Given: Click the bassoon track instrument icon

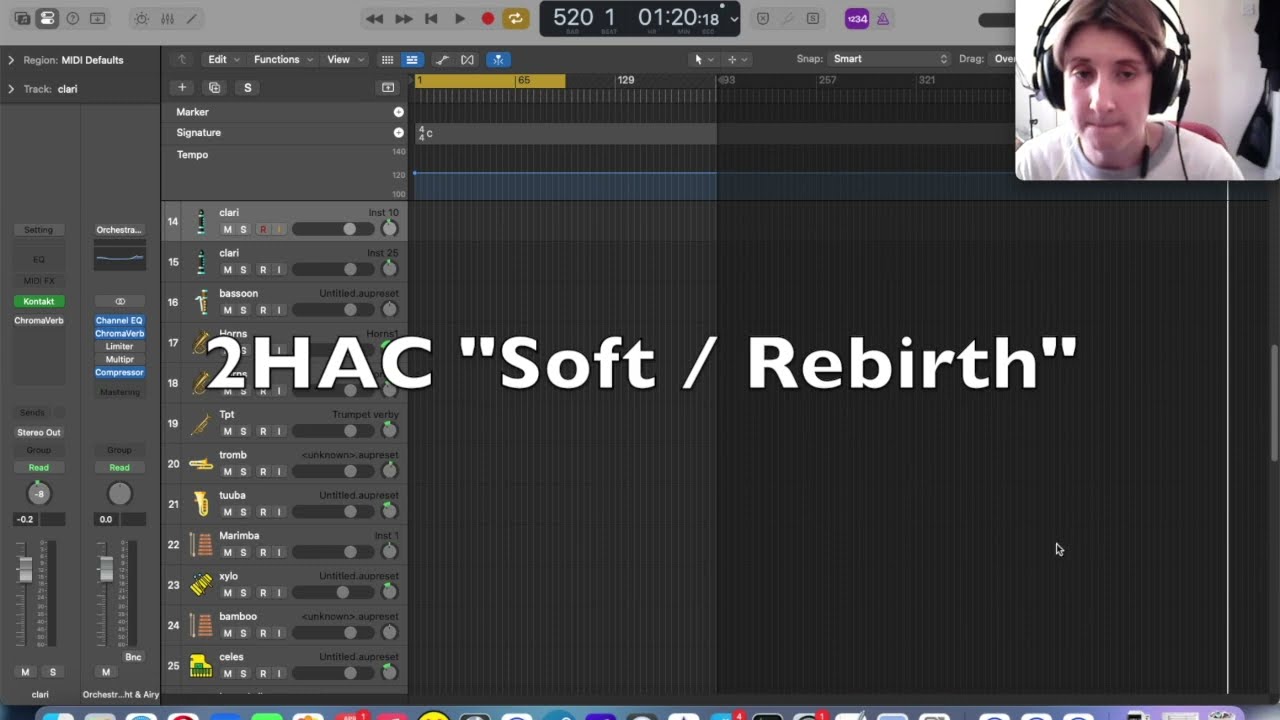Looking at the screenshot, I should click(201, 302).
